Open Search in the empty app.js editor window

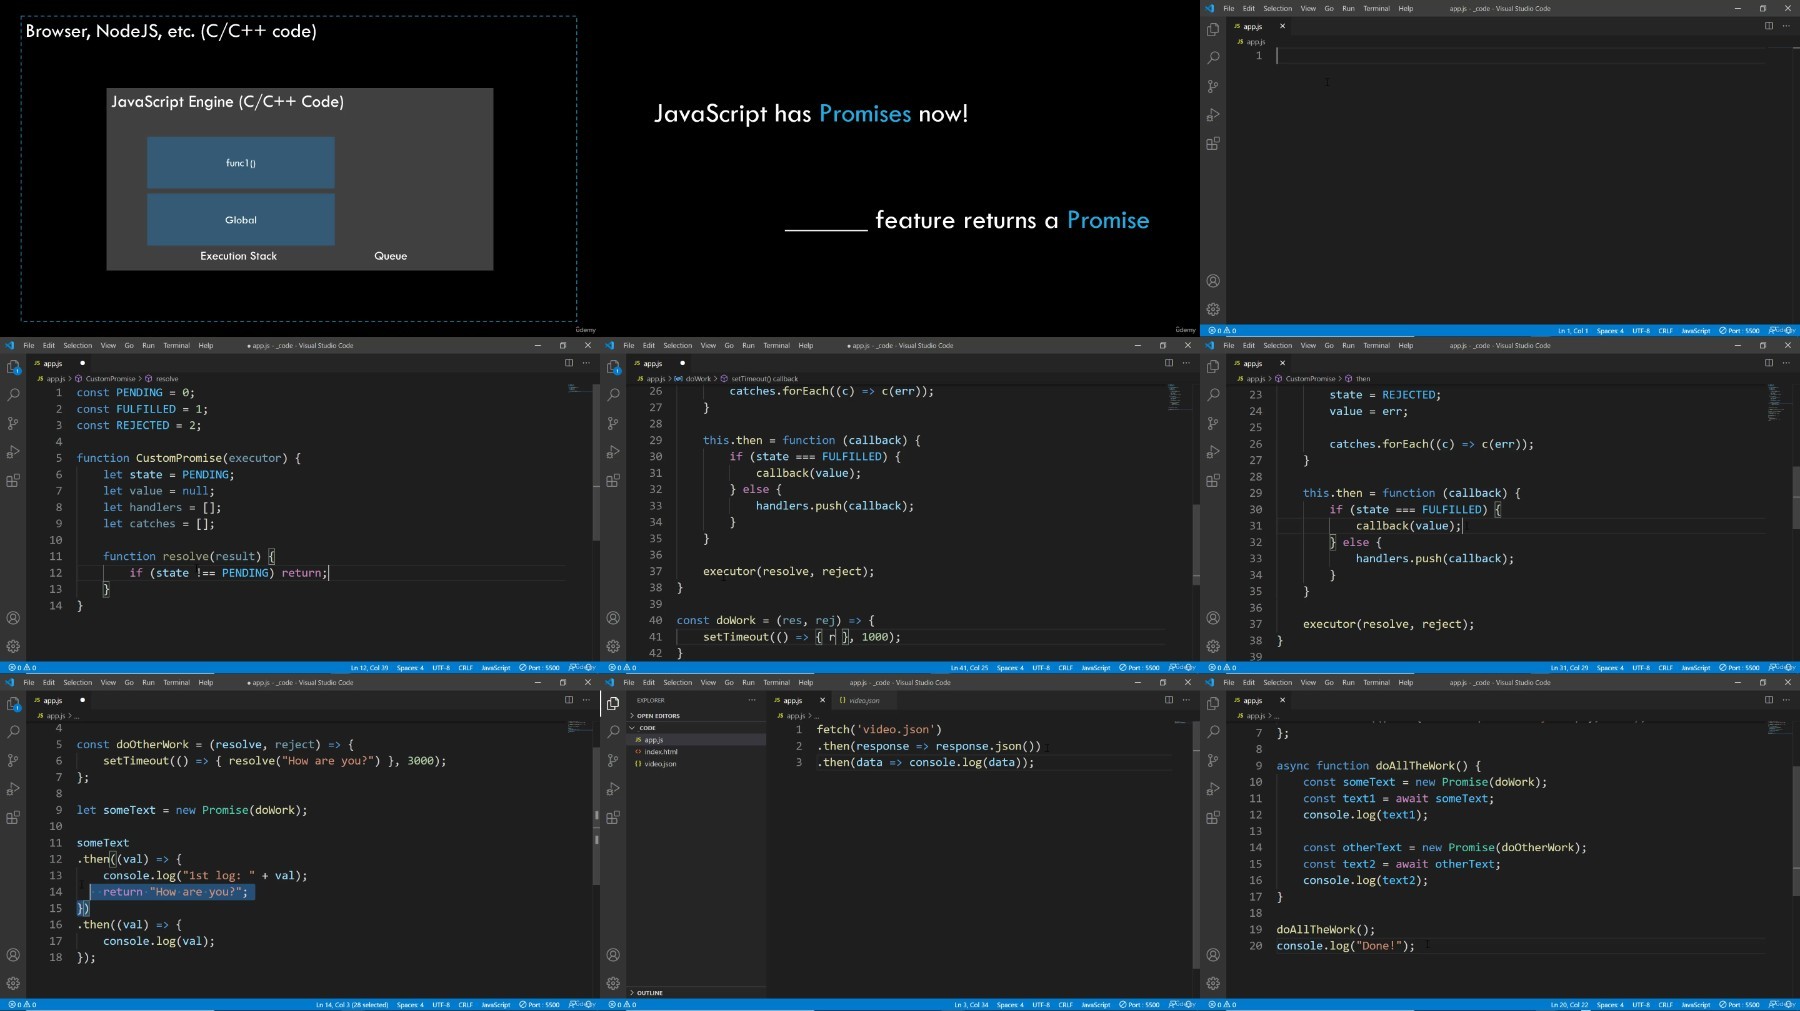coord(1213,58)
